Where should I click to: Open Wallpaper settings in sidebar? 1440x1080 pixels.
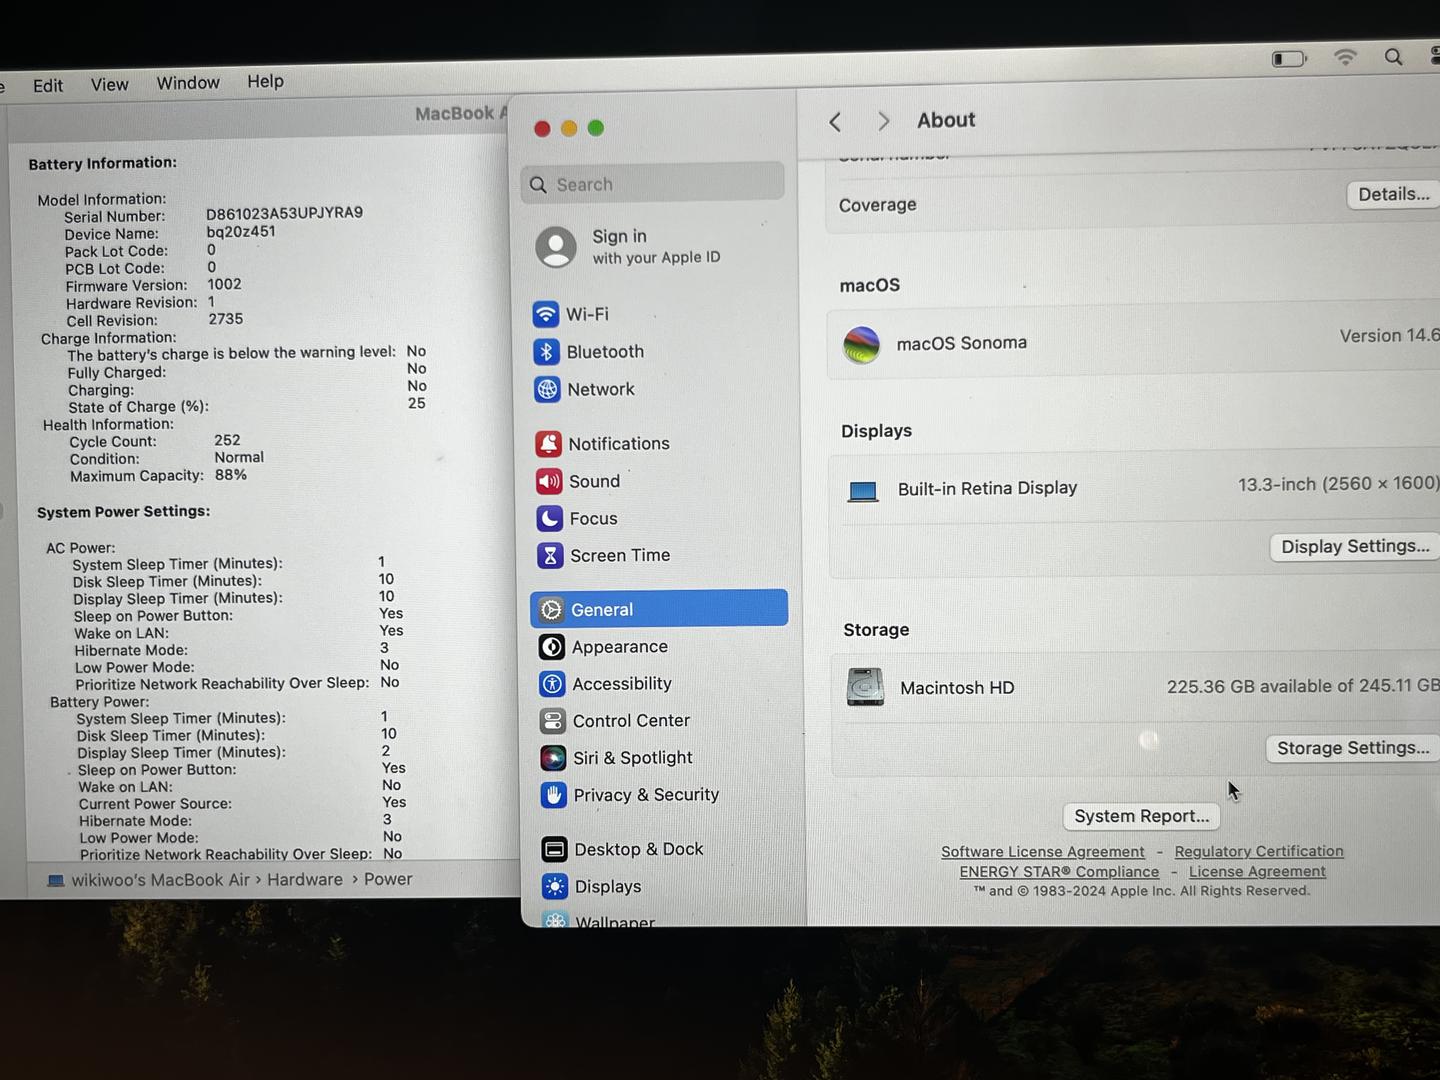coord(599,920)
